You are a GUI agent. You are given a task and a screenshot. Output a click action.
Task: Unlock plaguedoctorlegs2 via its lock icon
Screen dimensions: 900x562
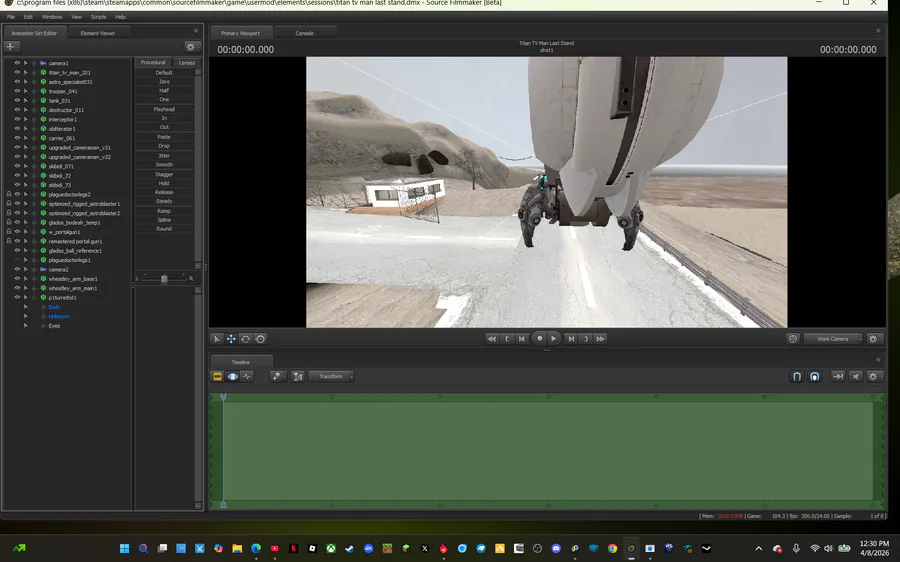click(x=9, y=195)
